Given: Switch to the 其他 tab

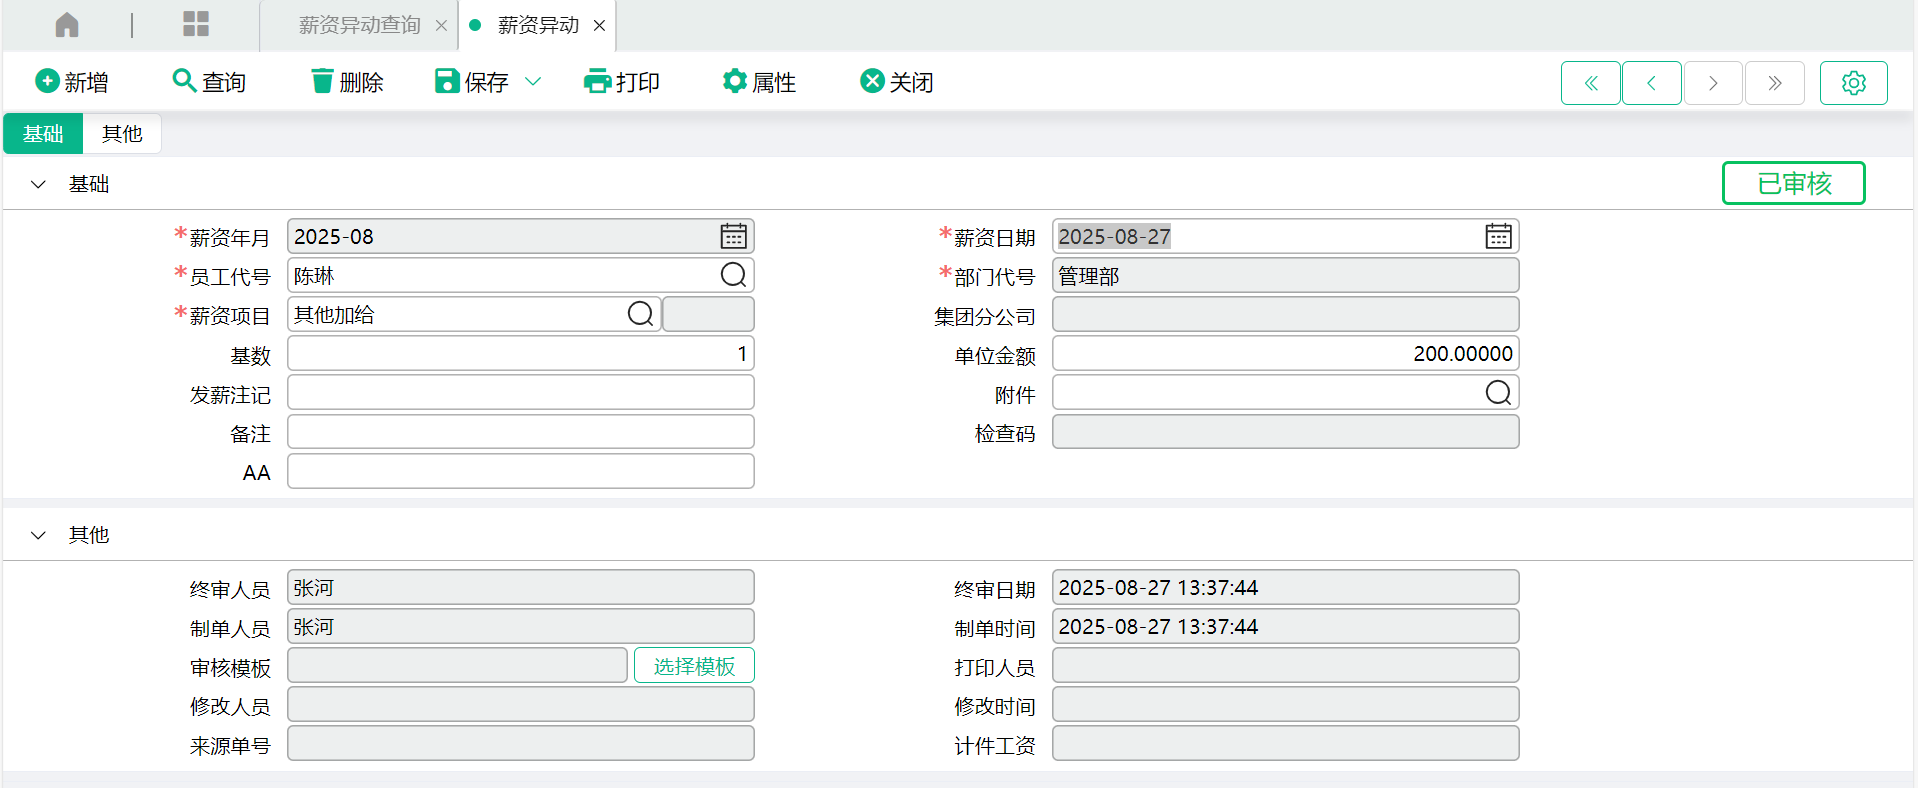Looking at the screenshot, I should point(122,134).
